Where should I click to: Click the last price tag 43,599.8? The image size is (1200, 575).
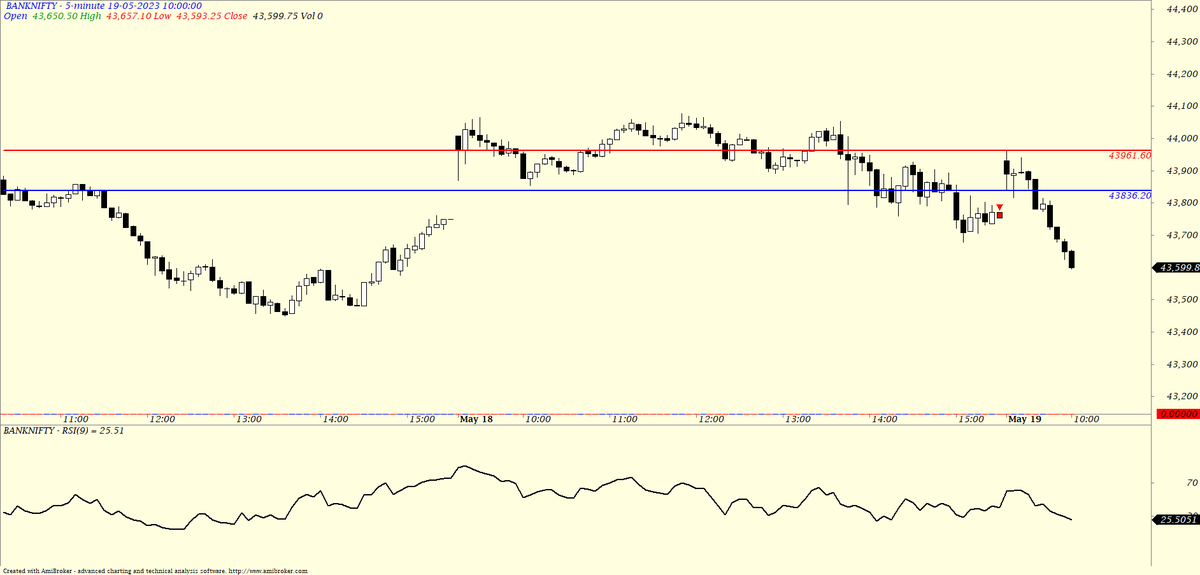[1176, 268]
